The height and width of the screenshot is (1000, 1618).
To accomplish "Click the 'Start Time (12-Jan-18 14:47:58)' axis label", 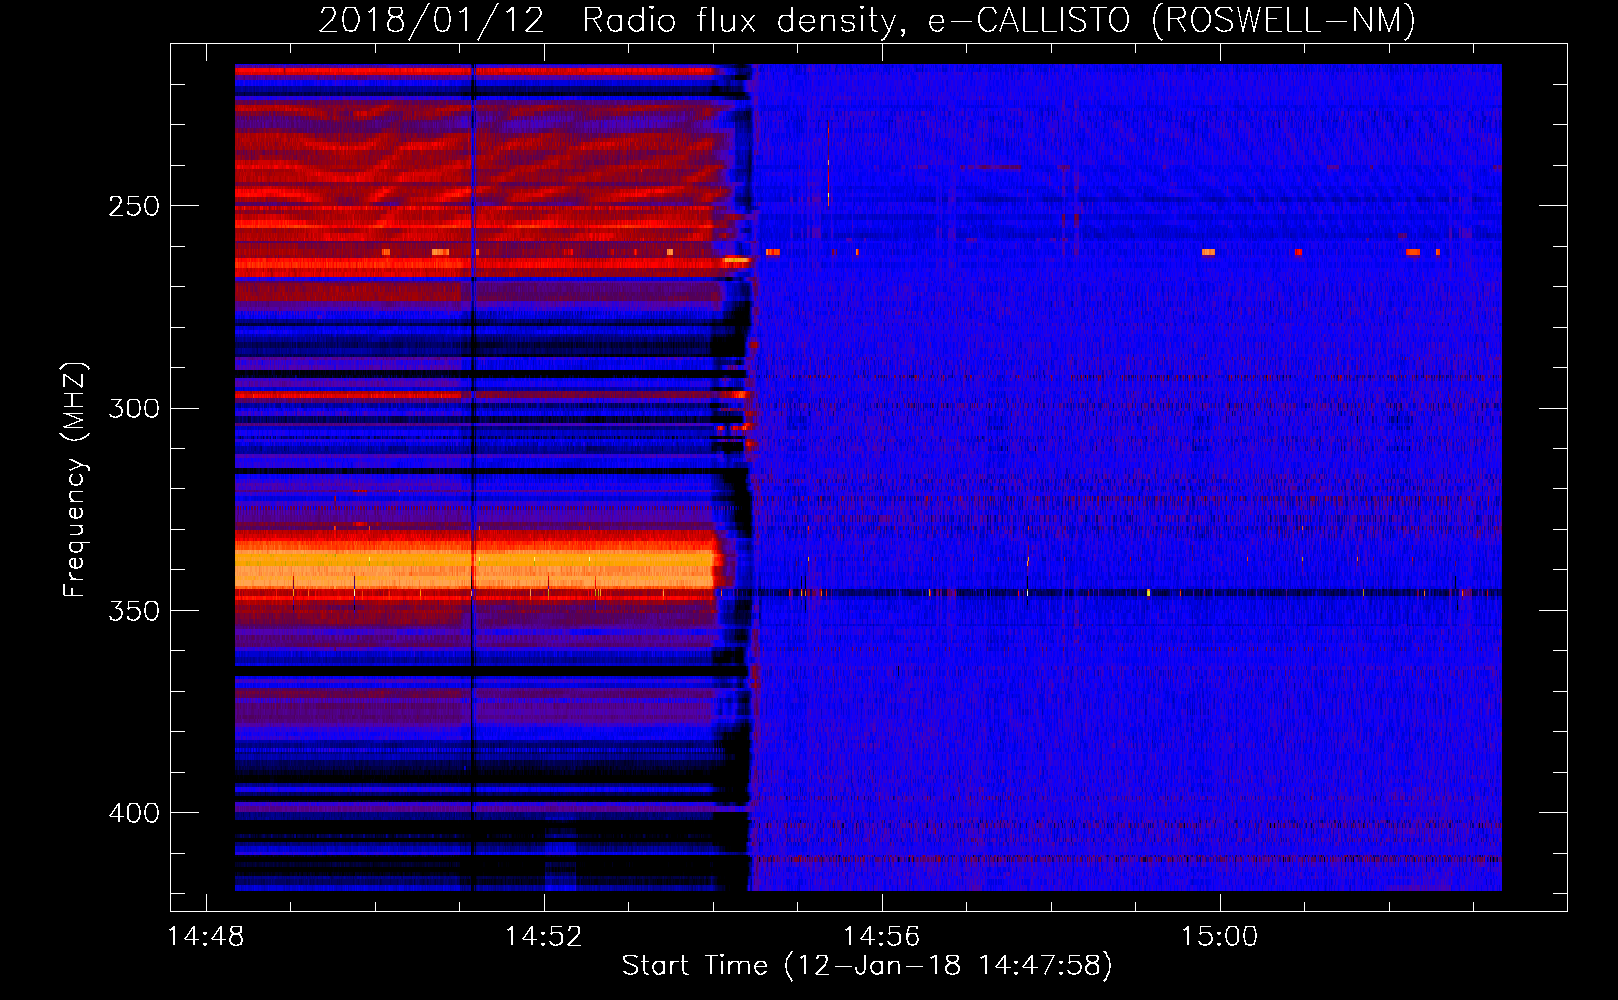I will pyautogui.click(x=867, y=966).
